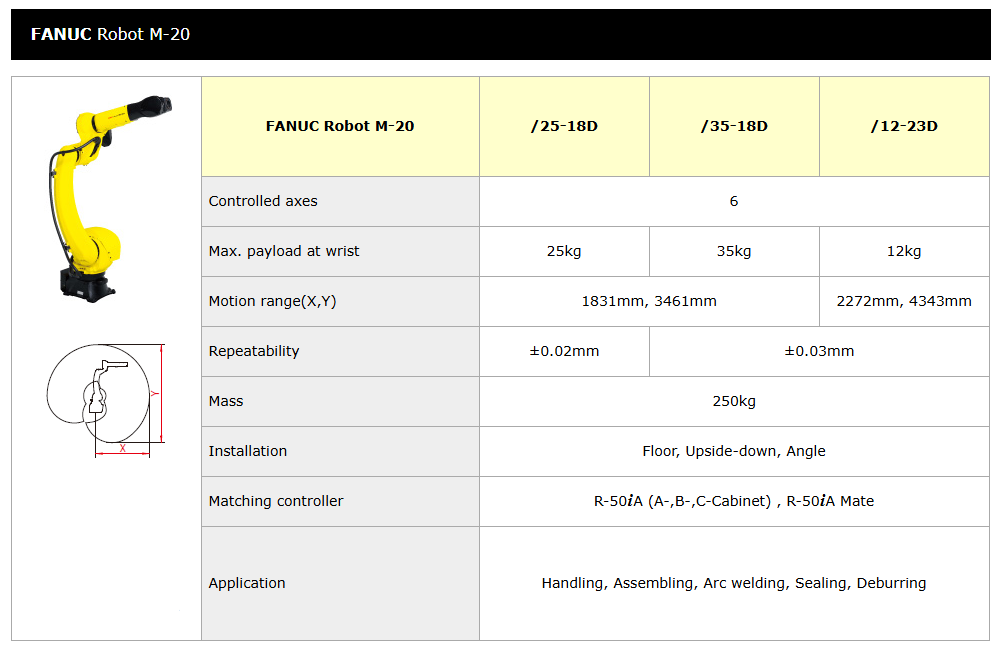The width and height of the screenshot is (1001, 659).
Task: Click the Handling, Assembling application list
Action: coord(734,583)
